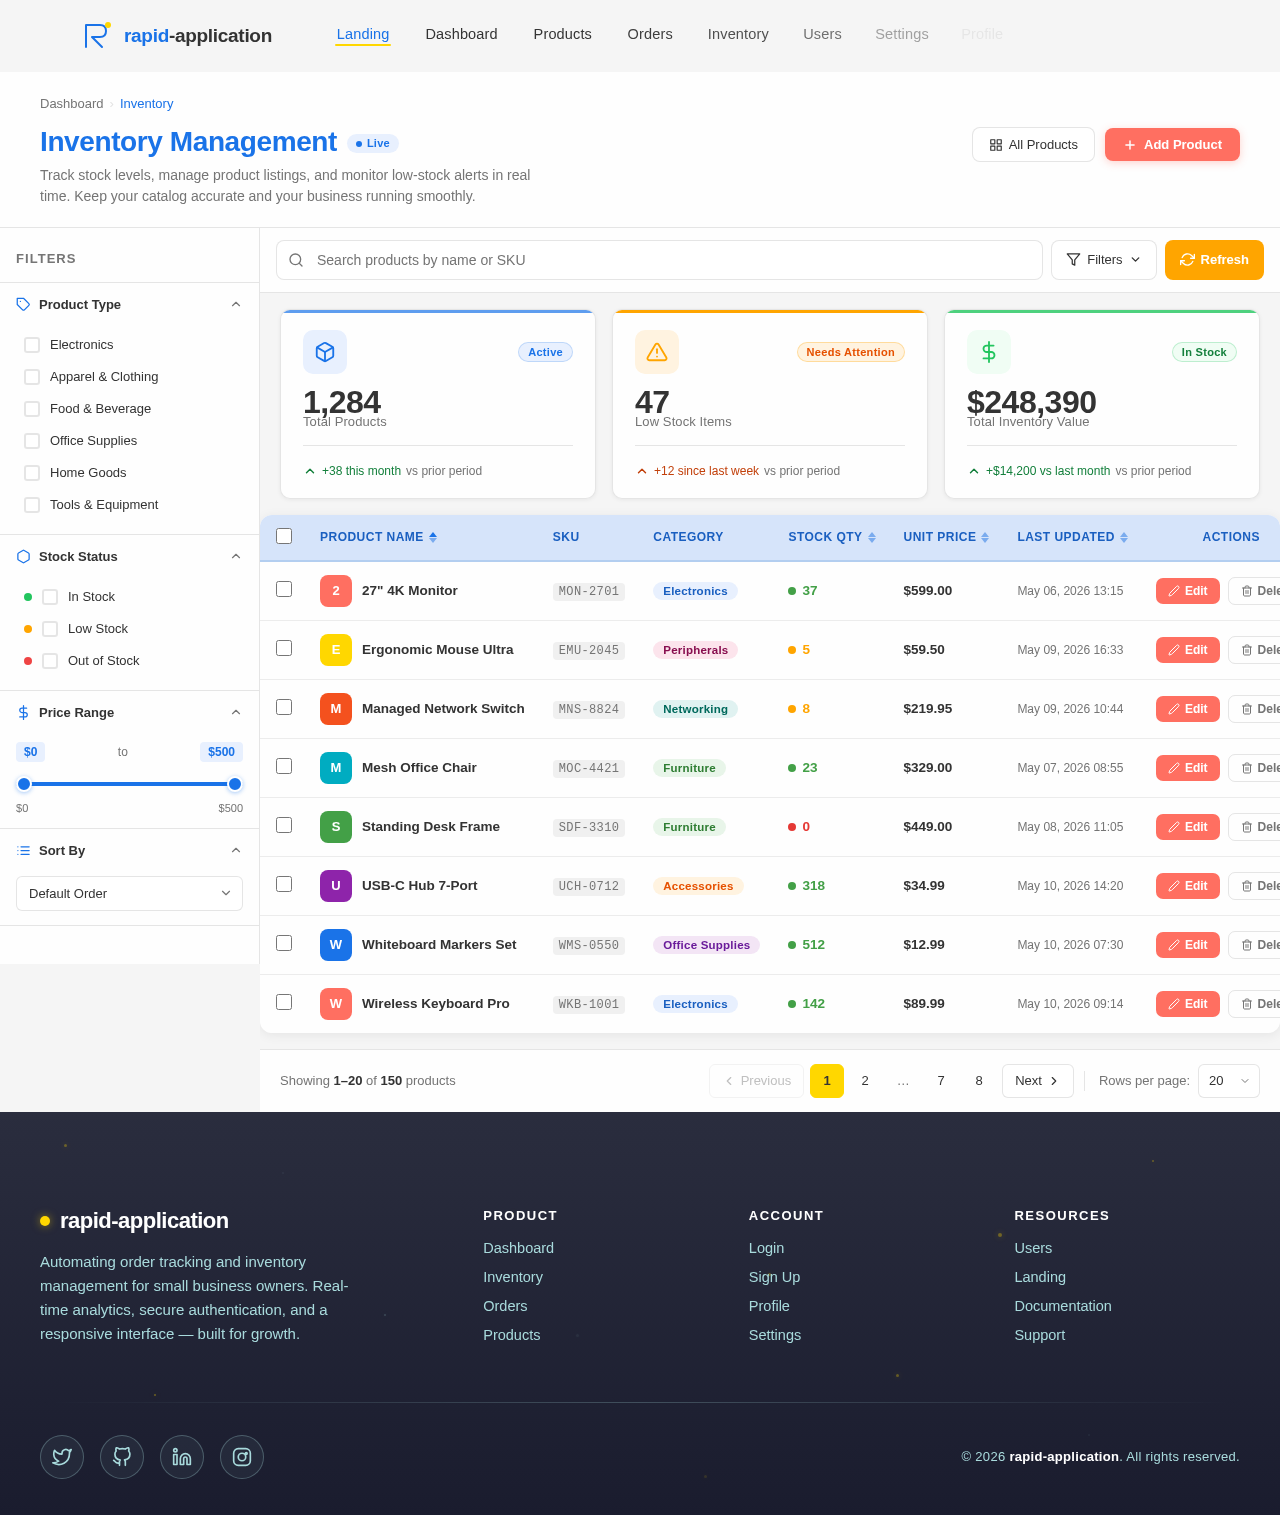Toggle the select-all checkbox in table header

[284, 536]
